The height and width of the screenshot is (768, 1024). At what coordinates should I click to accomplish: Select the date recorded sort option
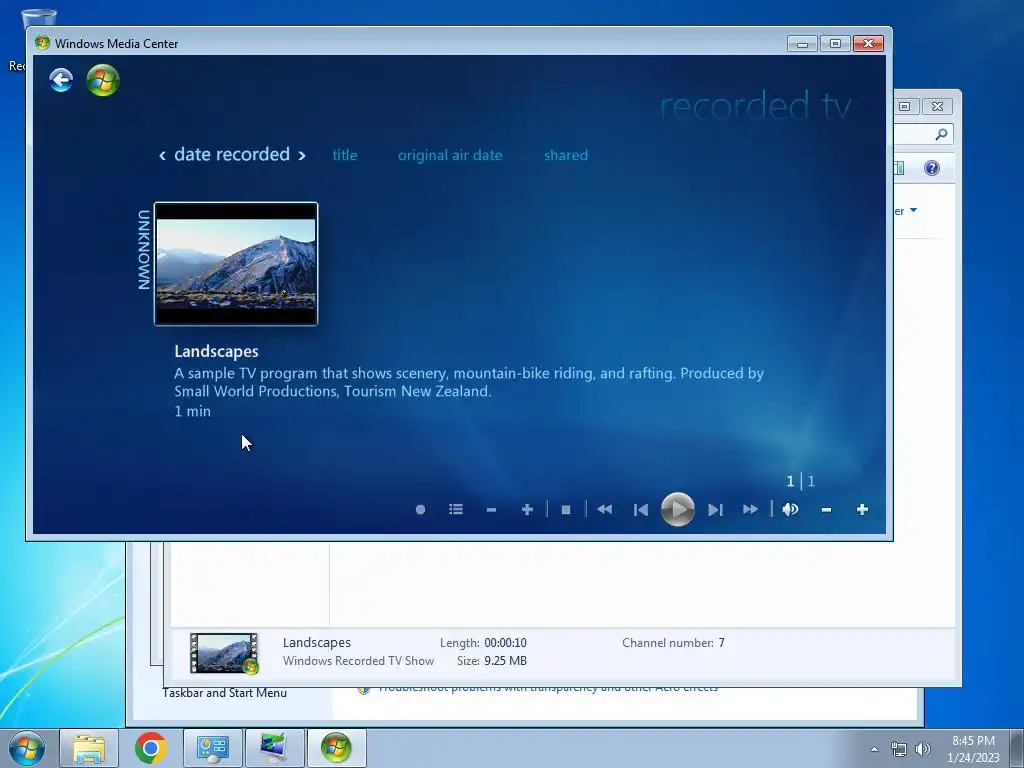232,155
